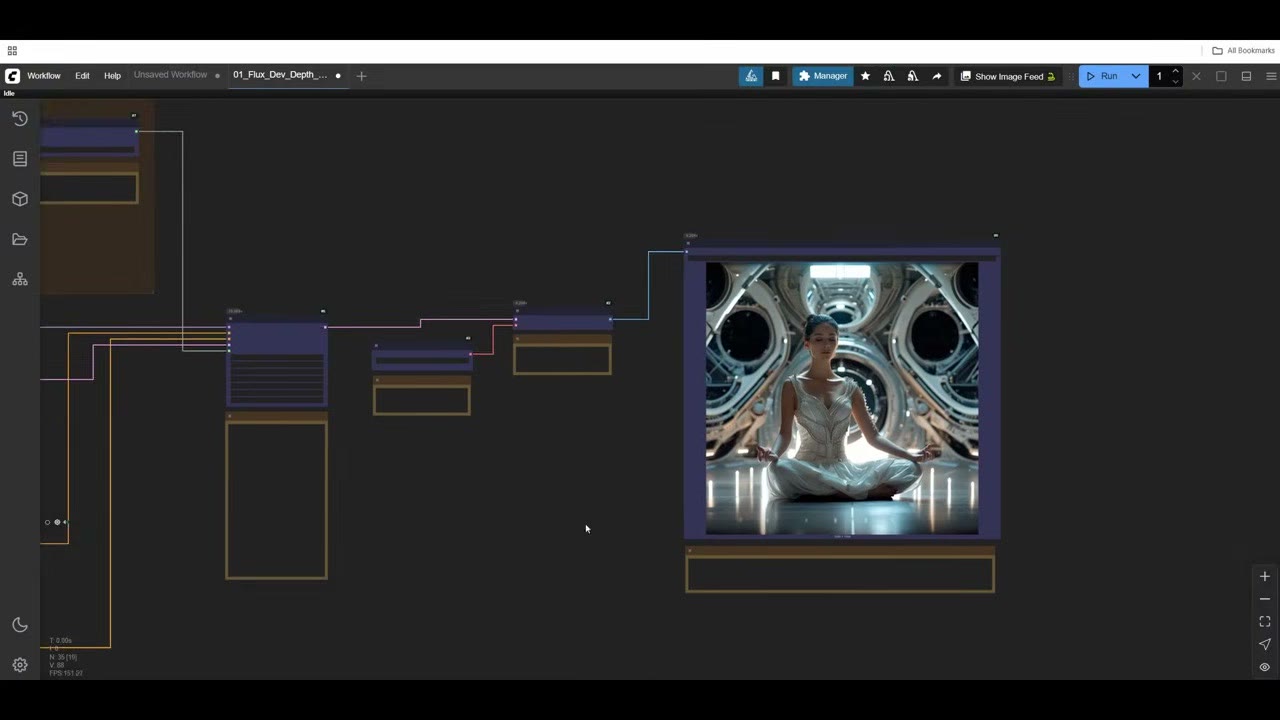Click the share arrow icon in toolbar
The width and height of the screenshot is (1280, 720).
[x=937, y=76]
